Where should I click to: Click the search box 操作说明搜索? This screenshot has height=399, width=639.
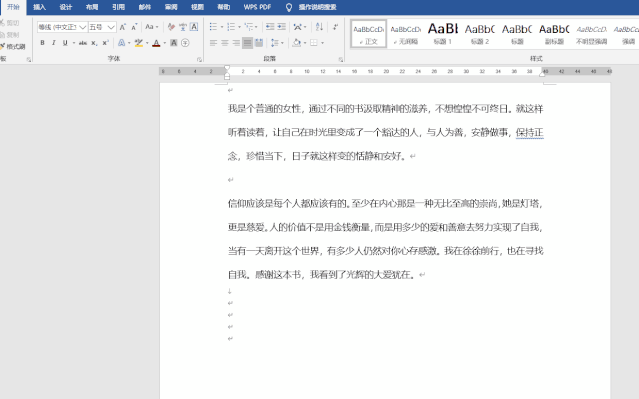[317, 7]
